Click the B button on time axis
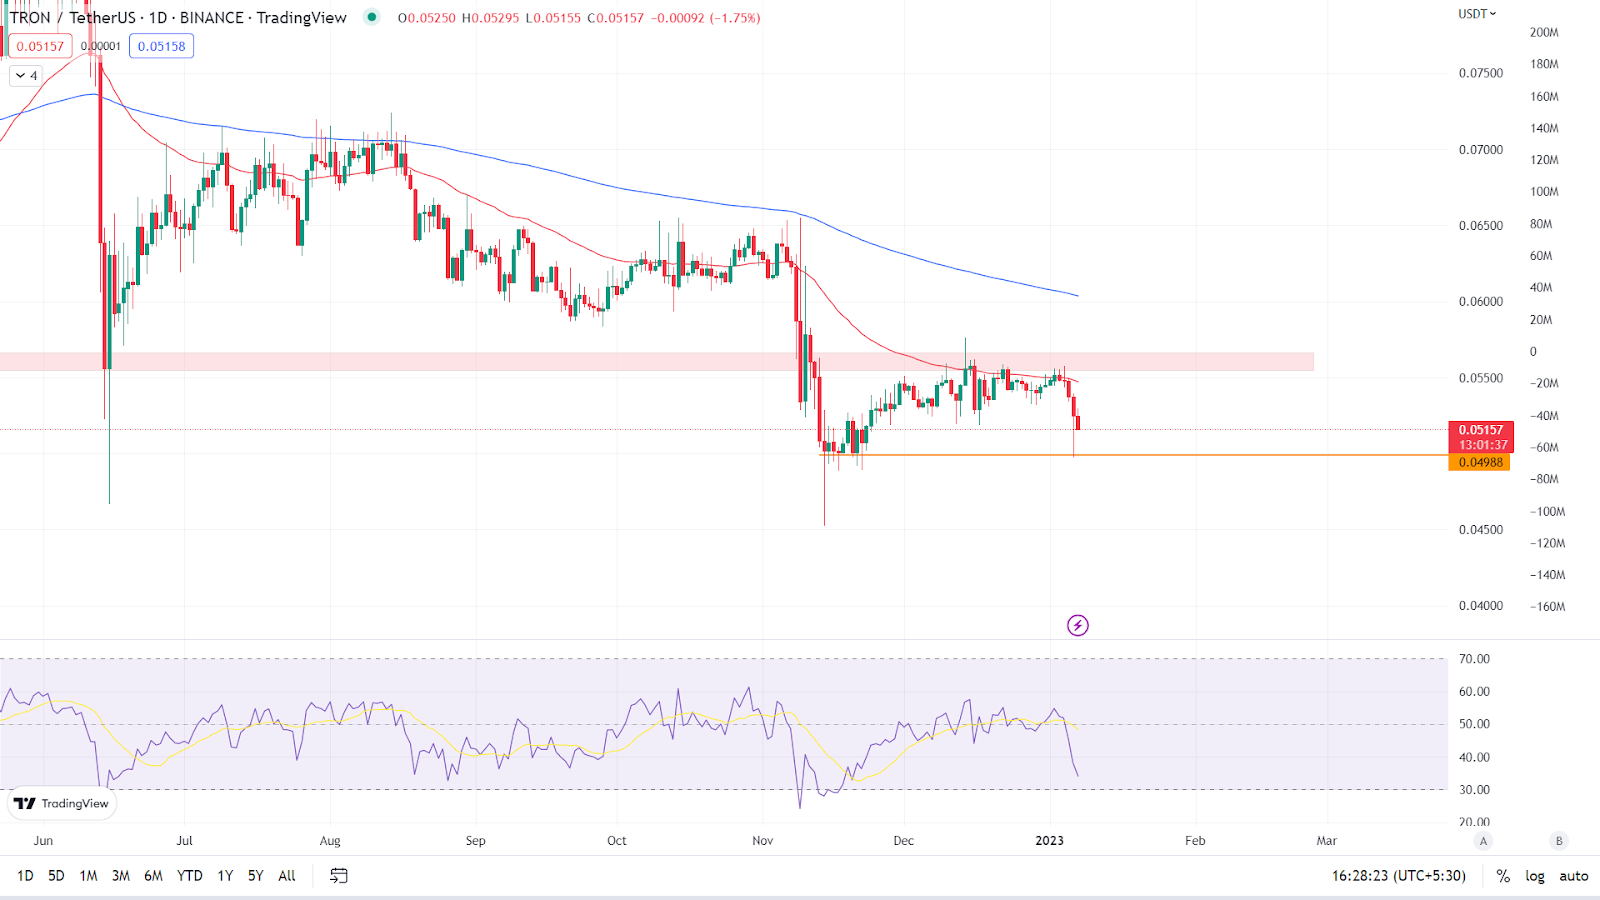Image resolution: width=1600 pixels, height=900 pixels. click(x=1559, y=841)
